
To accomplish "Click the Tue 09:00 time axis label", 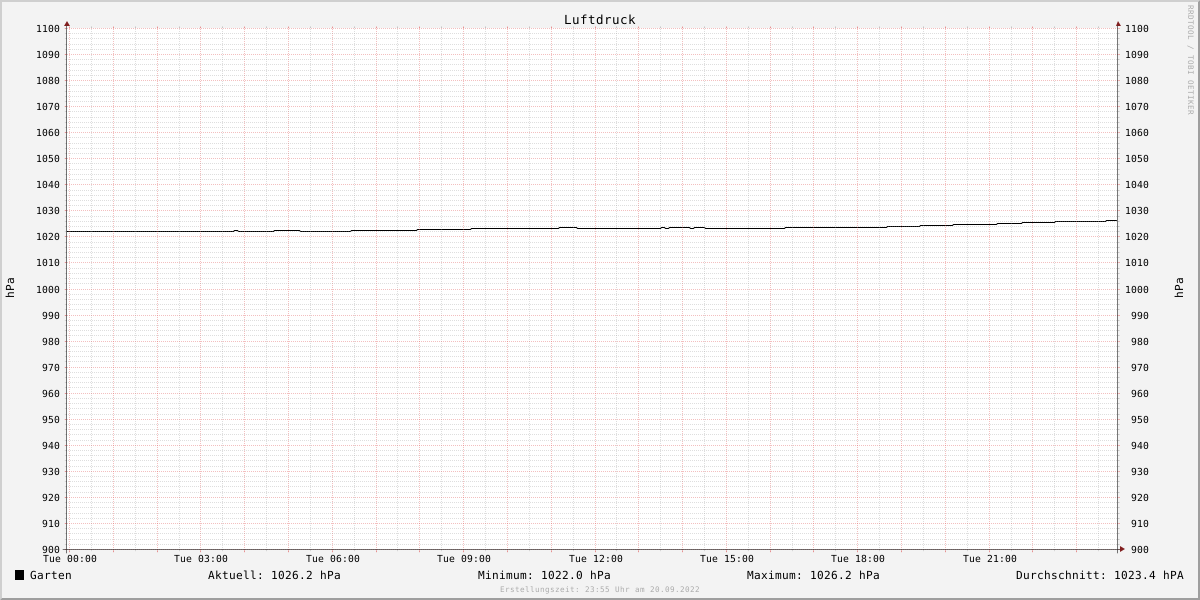I will 464,559.
